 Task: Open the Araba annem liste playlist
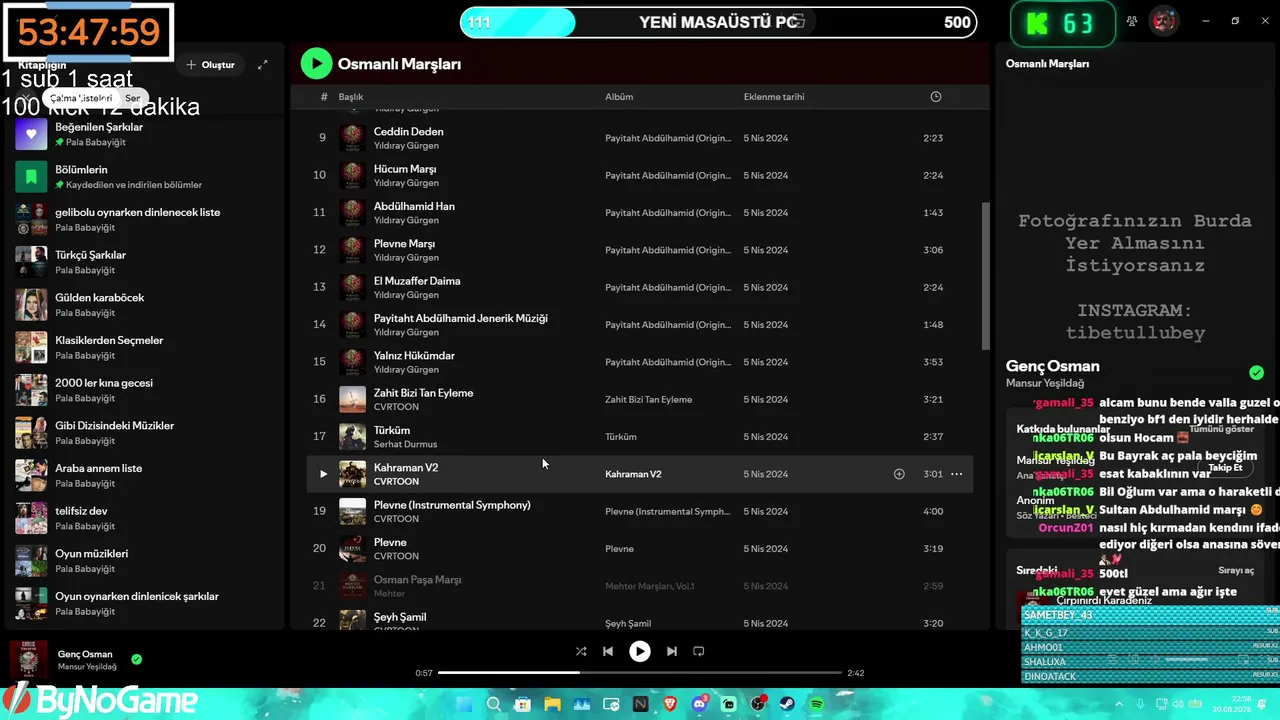[x=145, y=475]
